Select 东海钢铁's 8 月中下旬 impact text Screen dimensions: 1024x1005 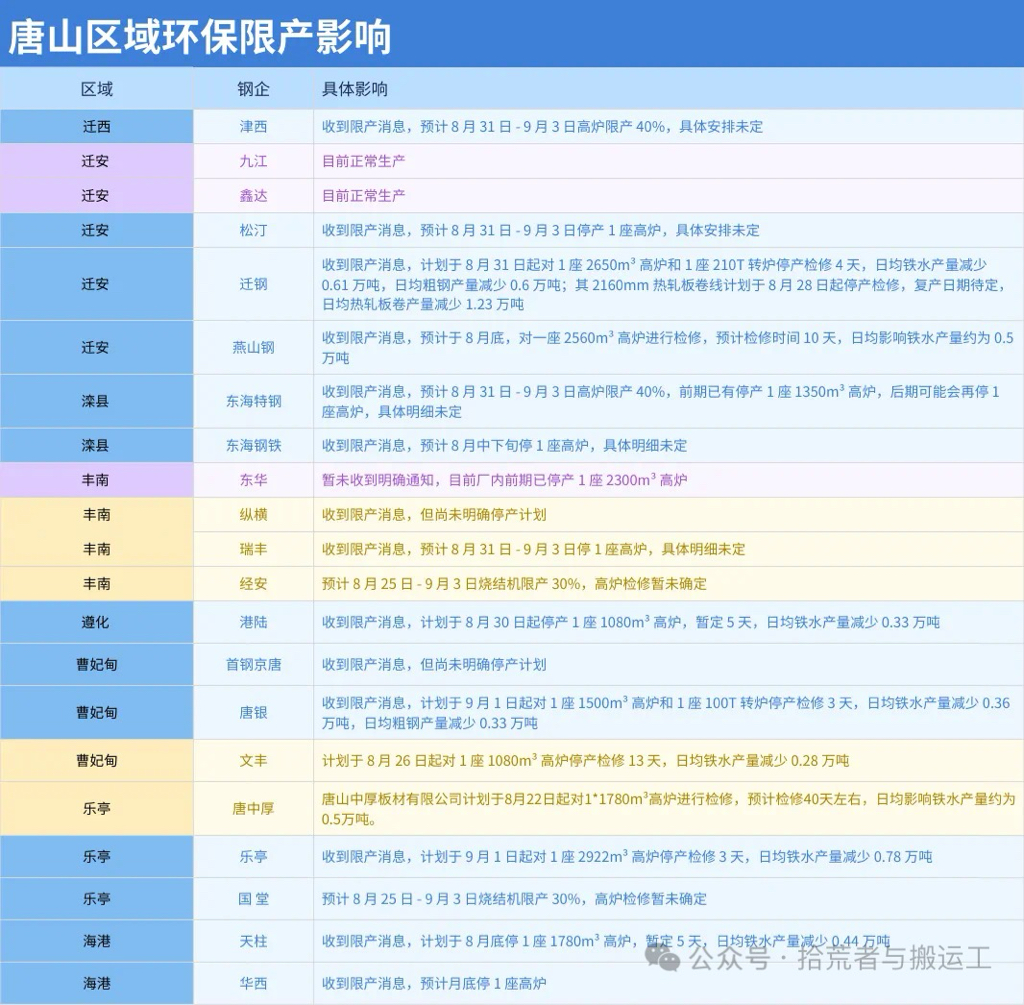tap(504, 445)
